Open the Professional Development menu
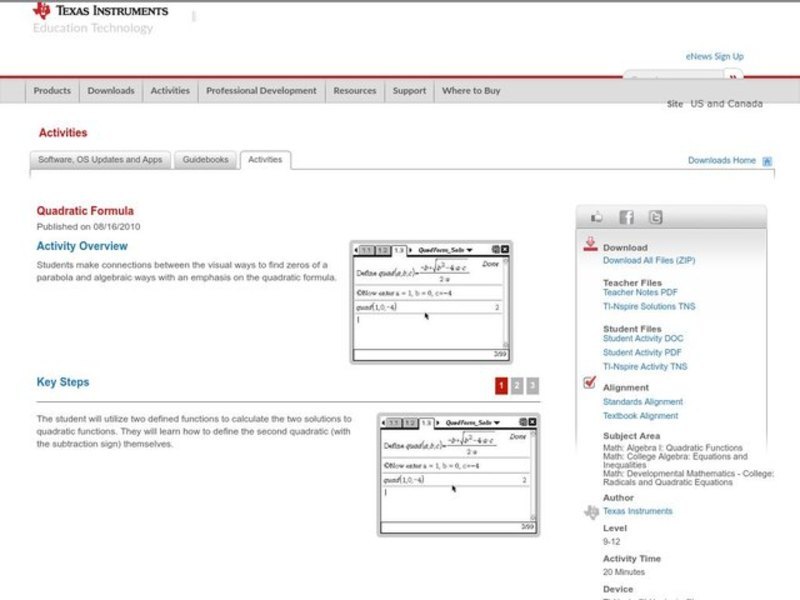The height and width of the screenshot is (600, 800). click(x=261, y=91)
